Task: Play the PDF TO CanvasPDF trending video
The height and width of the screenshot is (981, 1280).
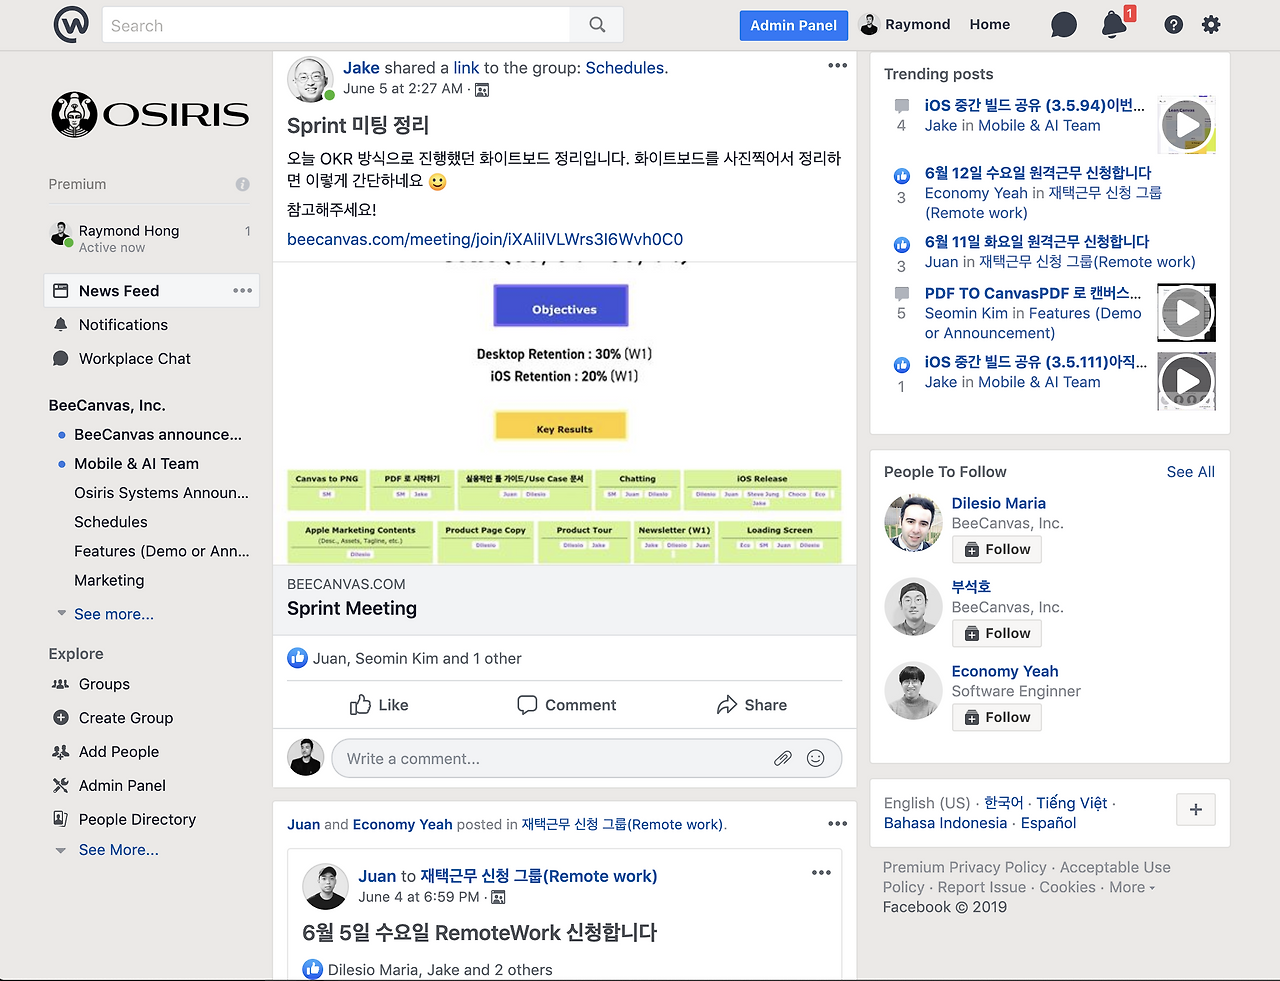Action: click(1186, 312)
